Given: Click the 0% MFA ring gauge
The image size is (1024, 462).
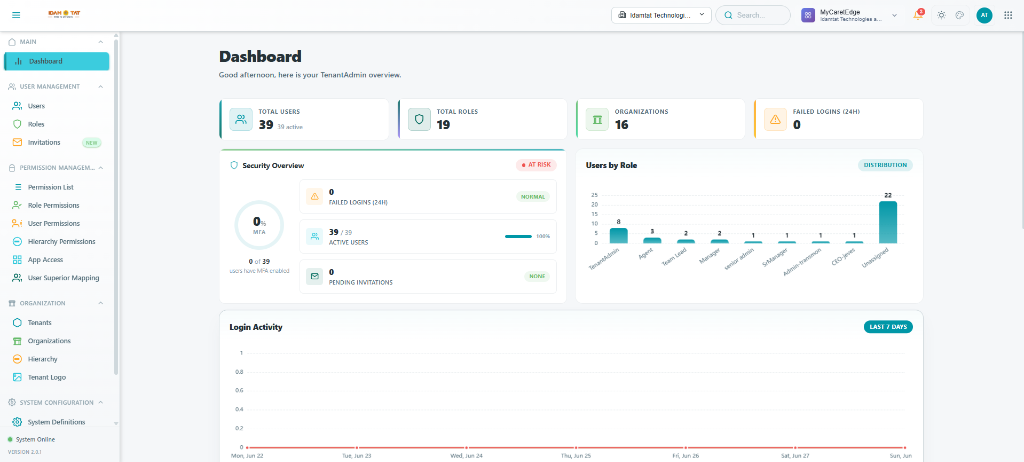Looking at the screenshot, I should click(259, 225).
